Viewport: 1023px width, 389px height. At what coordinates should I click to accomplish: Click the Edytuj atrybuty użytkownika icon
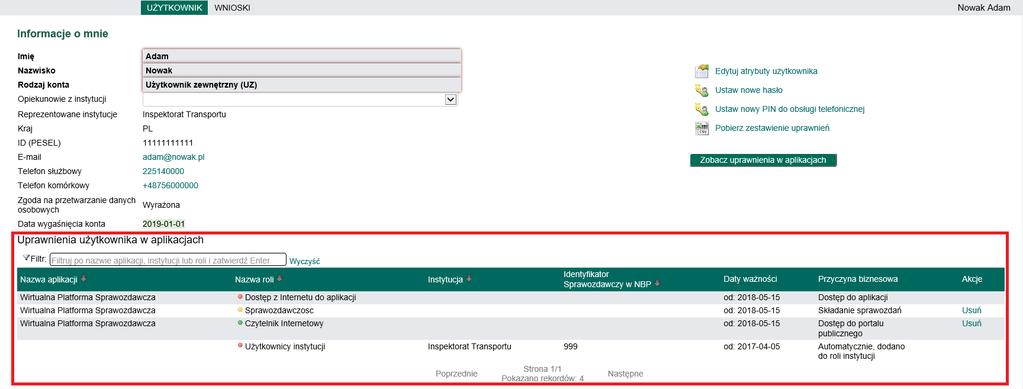pos(702,71)
